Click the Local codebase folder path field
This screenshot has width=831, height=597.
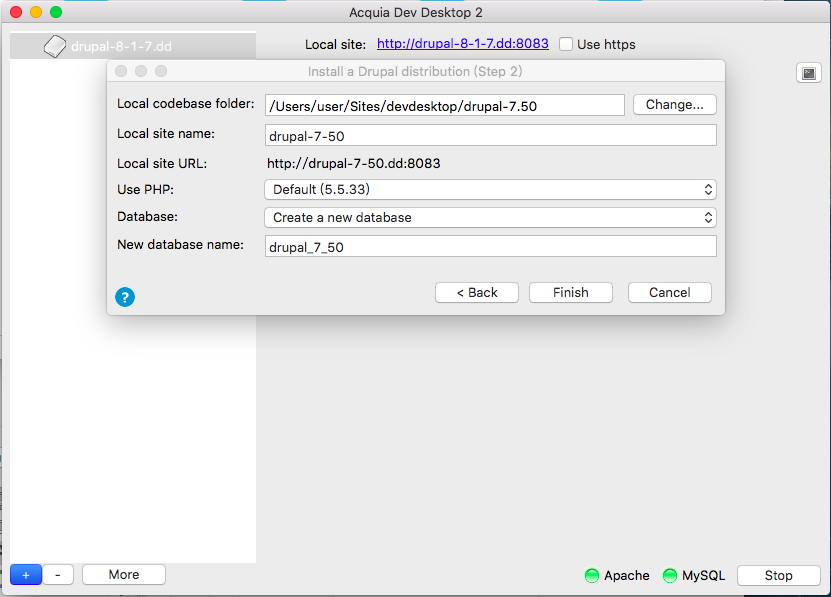pyautogui.click(x=445, y=105)
